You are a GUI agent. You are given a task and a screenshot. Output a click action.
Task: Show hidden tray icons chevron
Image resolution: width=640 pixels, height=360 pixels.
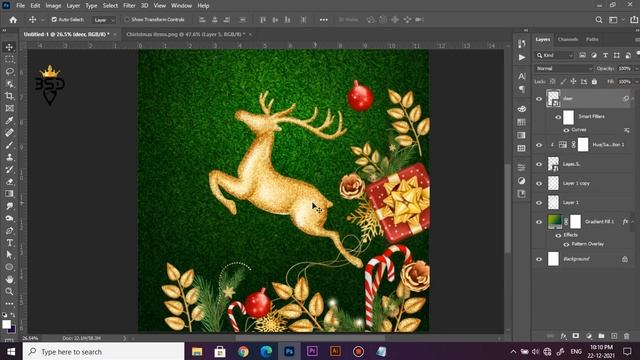513,351
